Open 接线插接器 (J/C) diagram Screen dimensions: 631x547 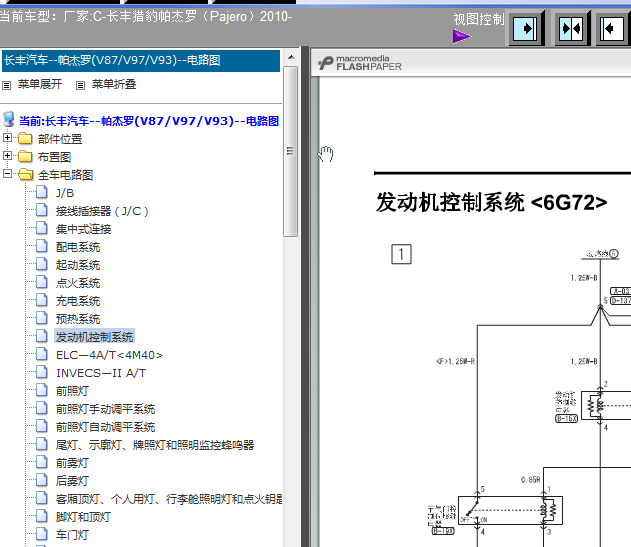102,211
